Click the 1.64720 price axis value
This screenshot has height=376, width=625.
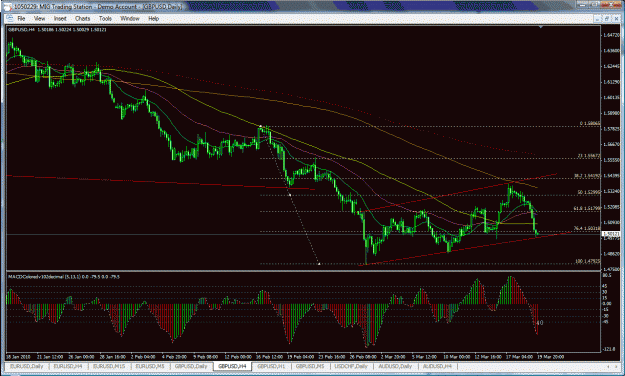(611, 35)
